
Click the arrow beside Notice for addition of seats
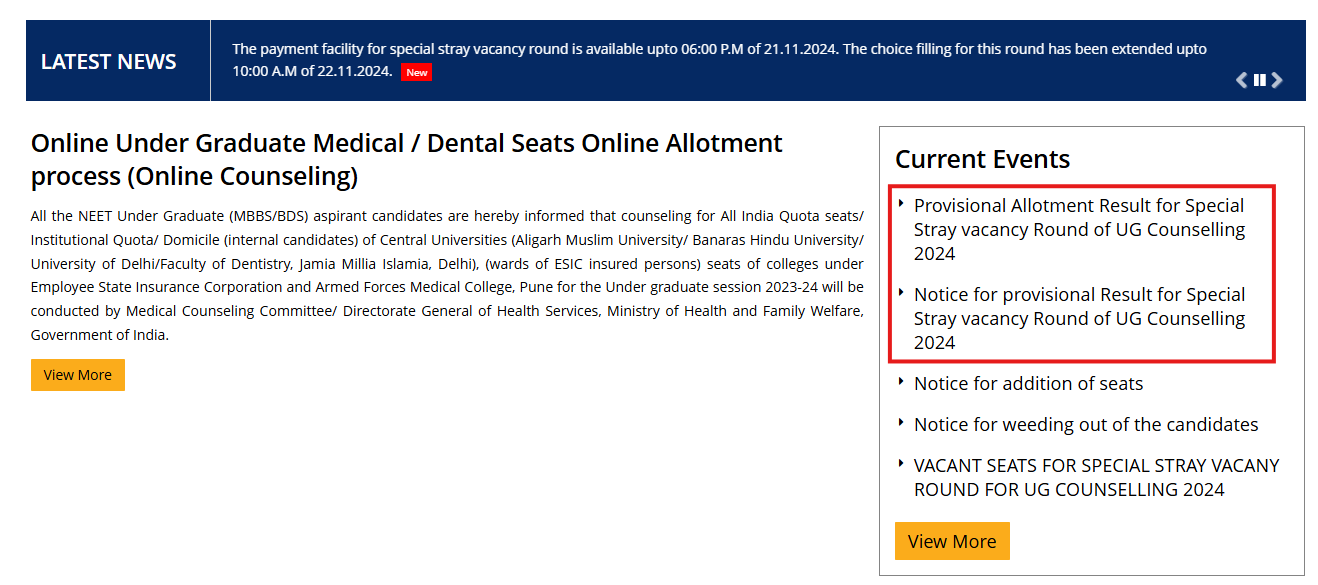[x=901, y=382]
